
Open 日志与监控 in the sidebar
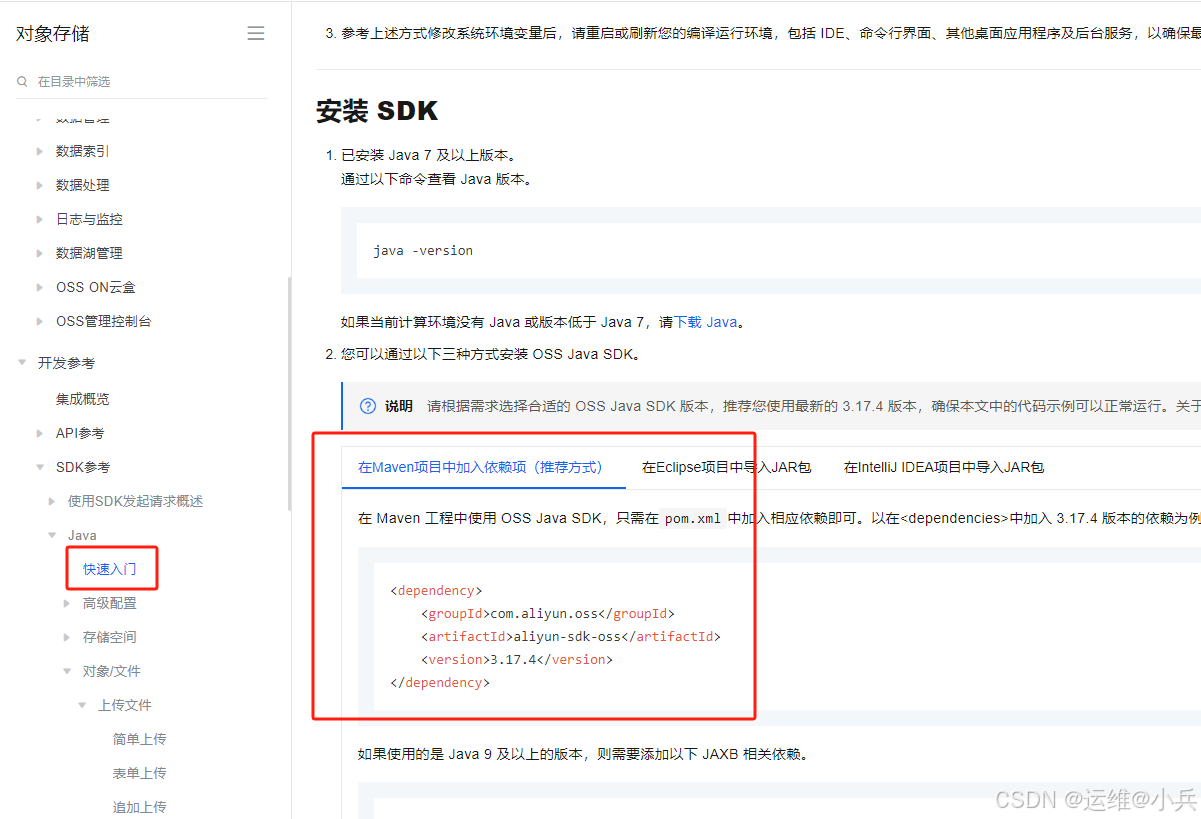click(x=89, y=219)
